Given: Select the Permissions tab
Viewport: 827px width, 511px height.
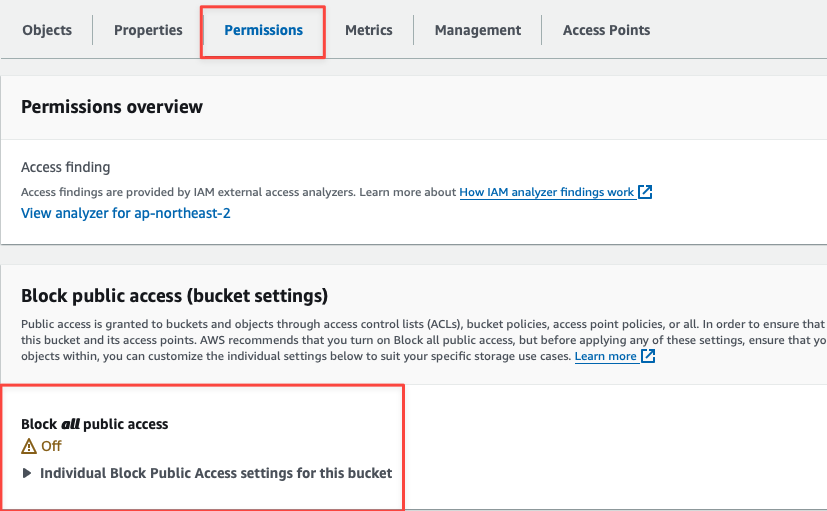Looking at the screenshot, I should pos(263,30).
